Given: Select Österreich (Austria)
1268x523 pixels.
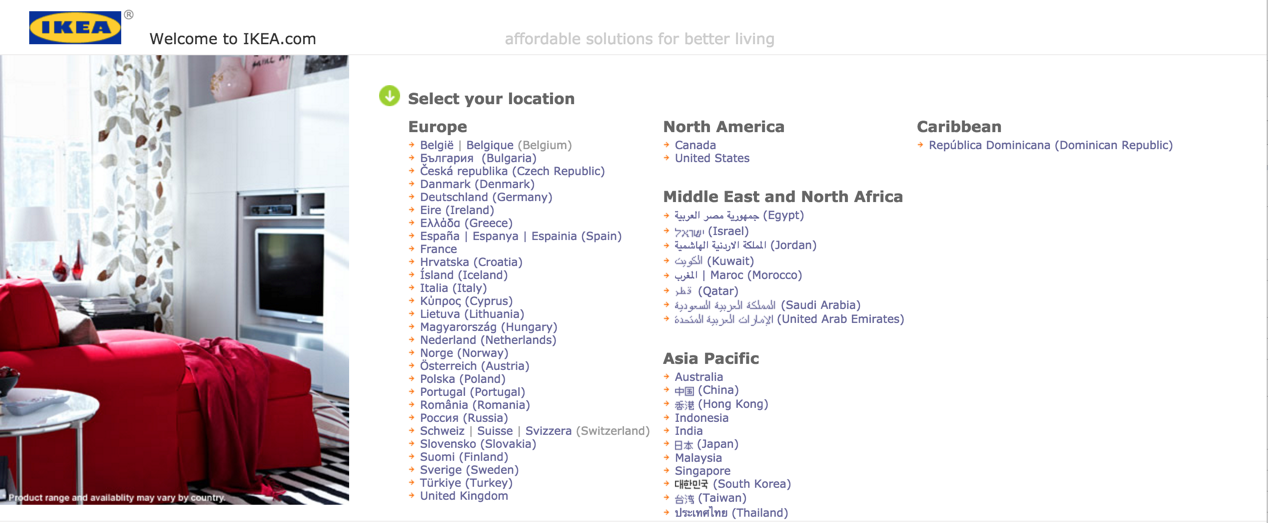Looking at the screenshot, I should point(474,366).
